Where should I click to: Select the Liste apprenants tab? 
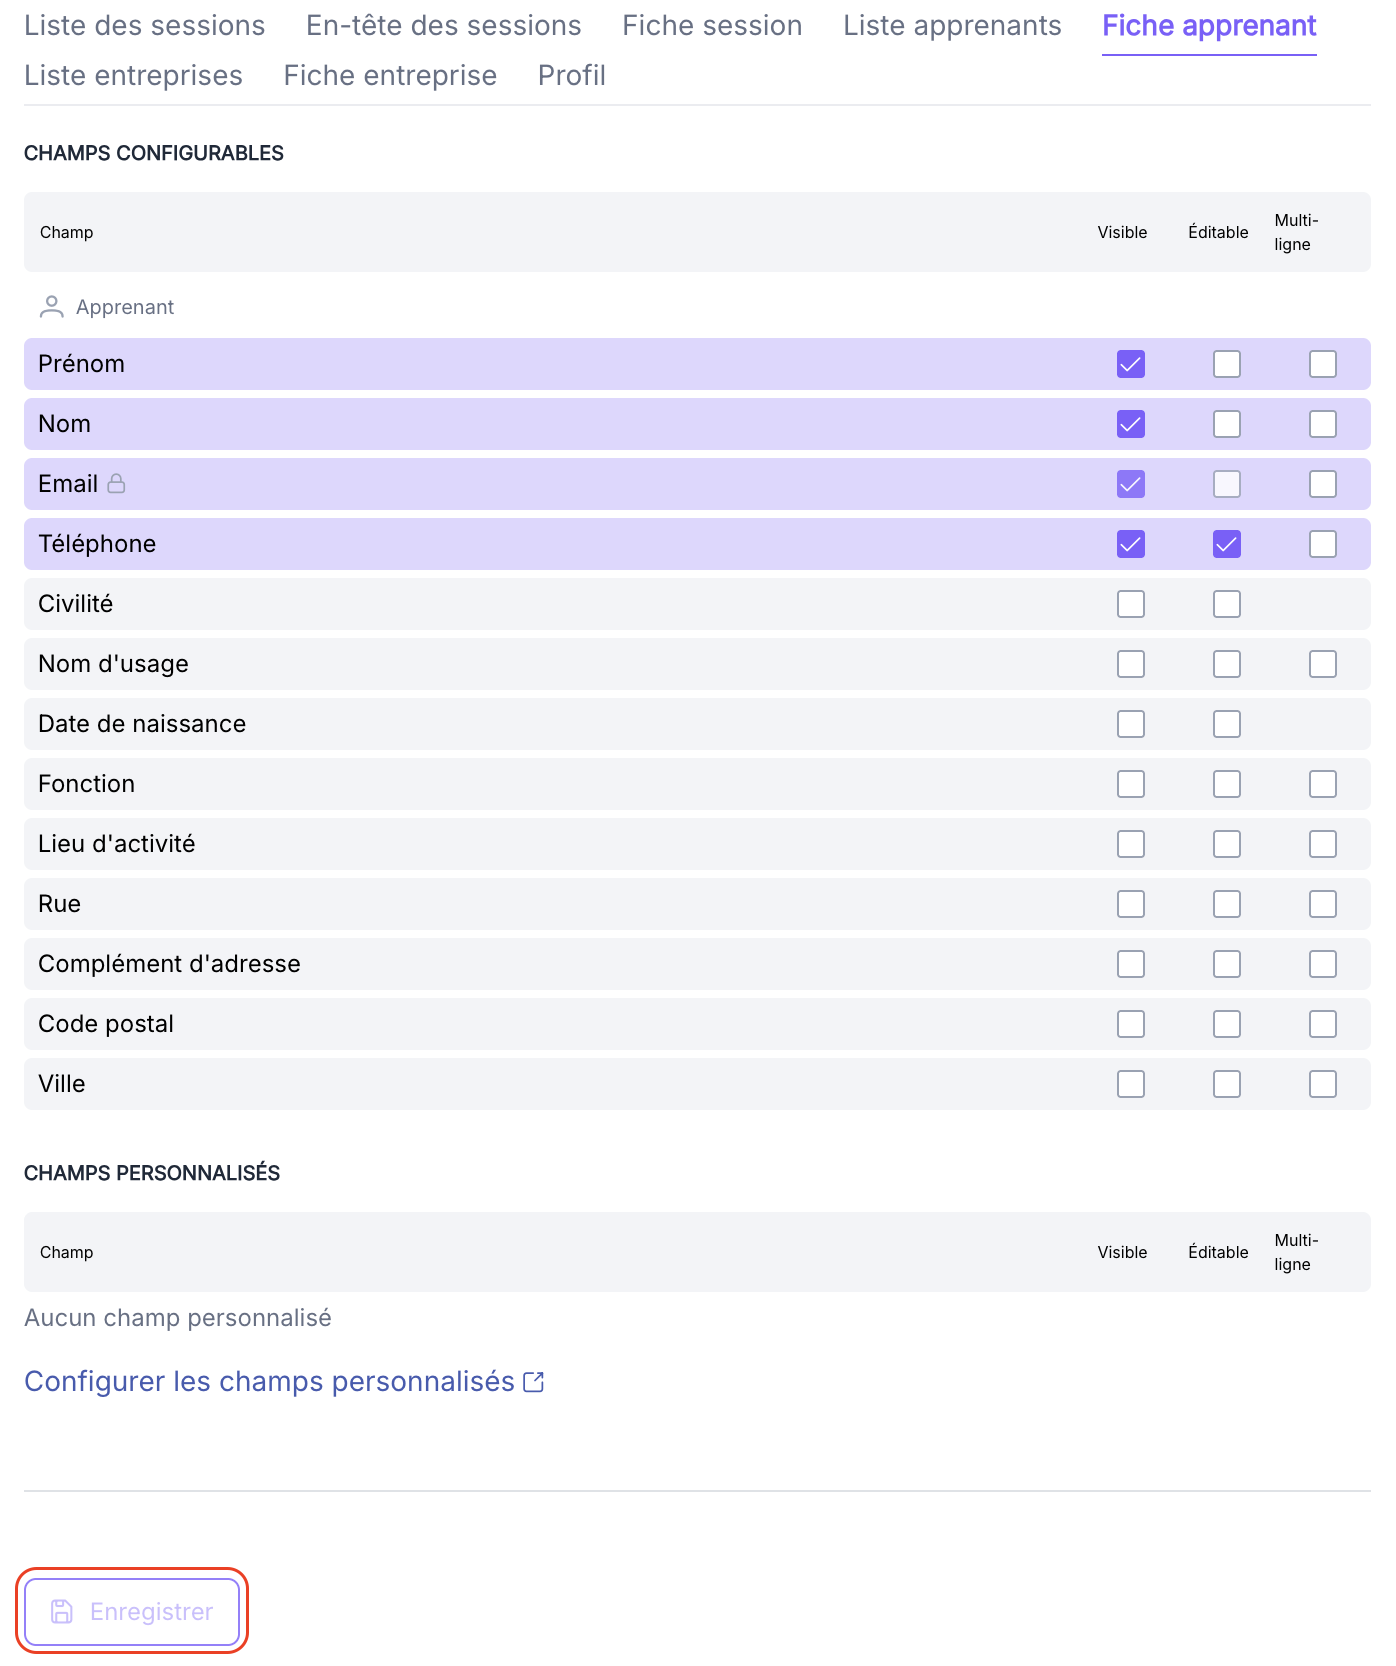point(952,26)
